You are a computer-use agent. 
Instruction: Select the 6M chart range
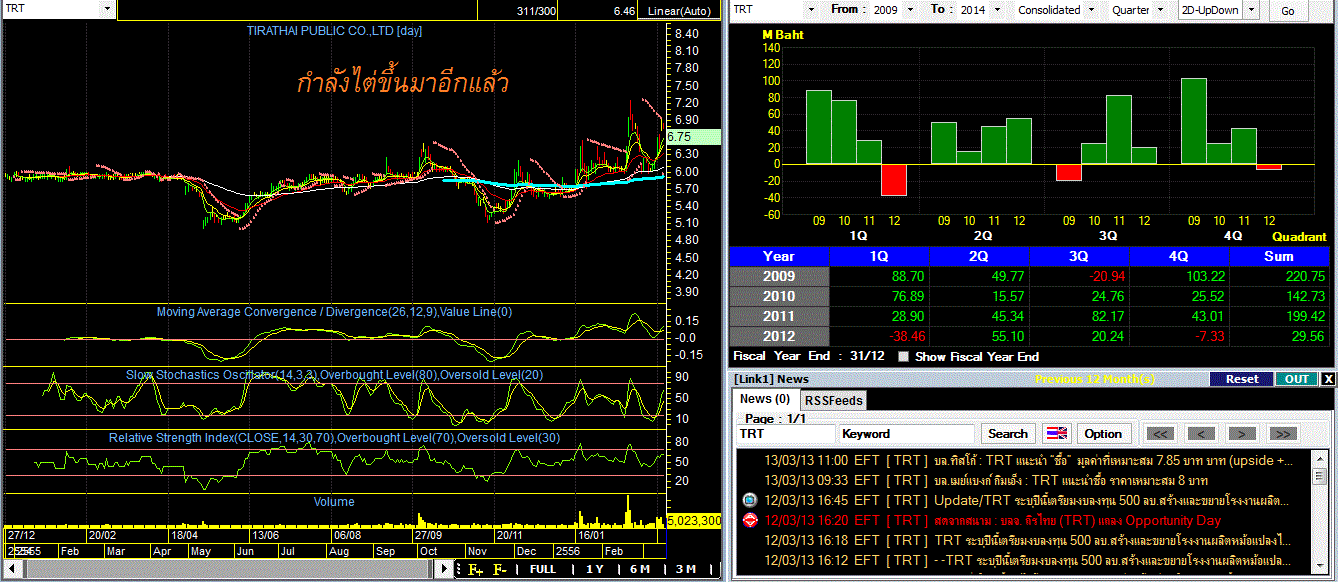click(x=639, y=569)
